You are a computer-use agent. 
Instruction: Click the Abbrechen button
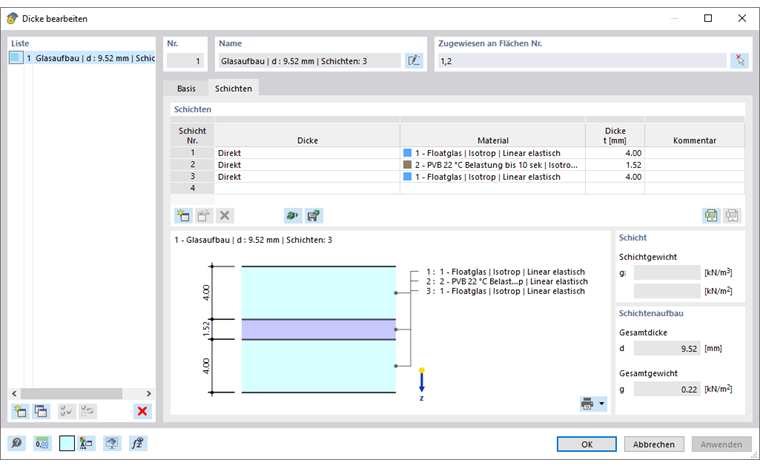[653, 444]
